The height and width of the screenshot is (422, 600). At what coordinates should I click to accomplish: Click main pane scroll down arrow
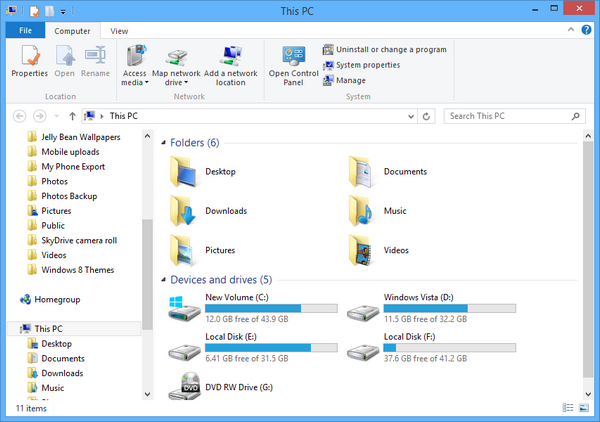click(x=588, y=394)
